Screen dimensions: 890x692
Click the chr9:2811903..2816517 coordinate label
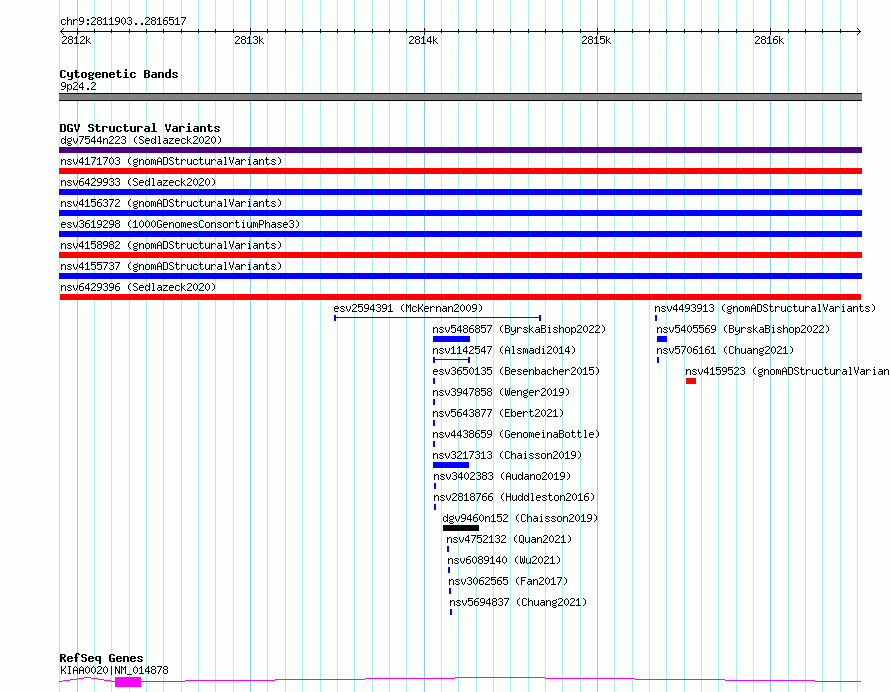coord(123,21)
